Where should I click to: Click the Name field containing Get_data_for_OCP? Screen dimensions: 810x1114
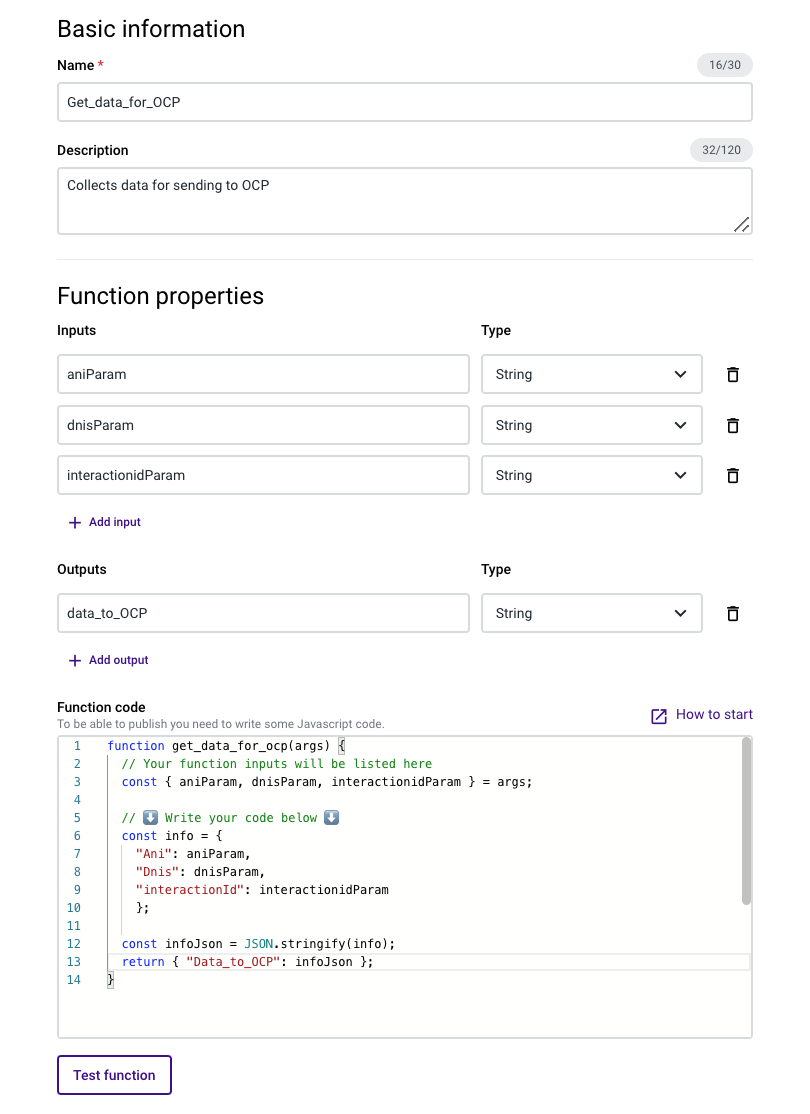(404, 102)
